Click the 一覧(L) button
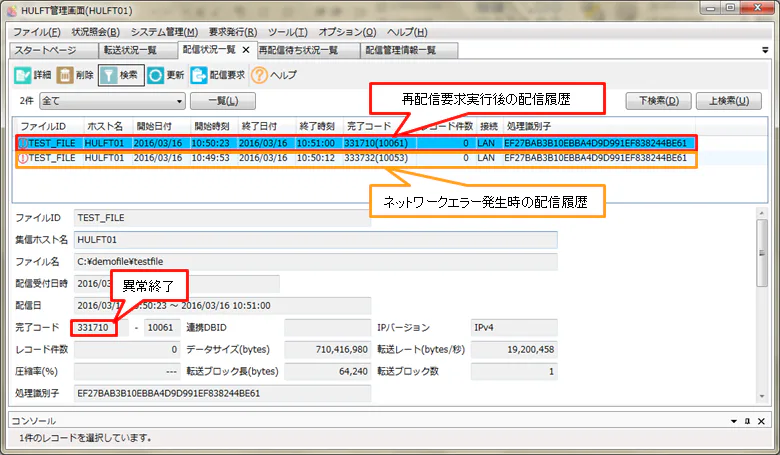The image size is (780, 455). click(223, 101)
